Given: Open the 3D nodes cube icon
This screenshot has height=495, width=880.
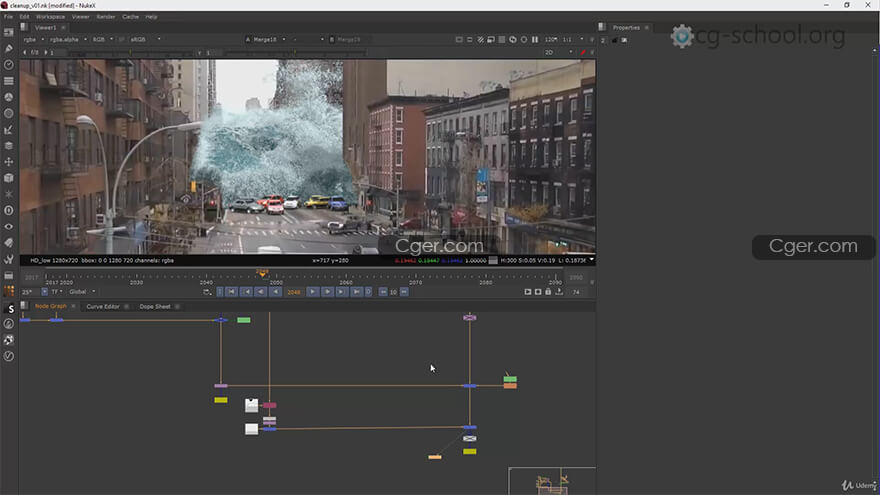Looking at the screenshot, I should [8, 178].
